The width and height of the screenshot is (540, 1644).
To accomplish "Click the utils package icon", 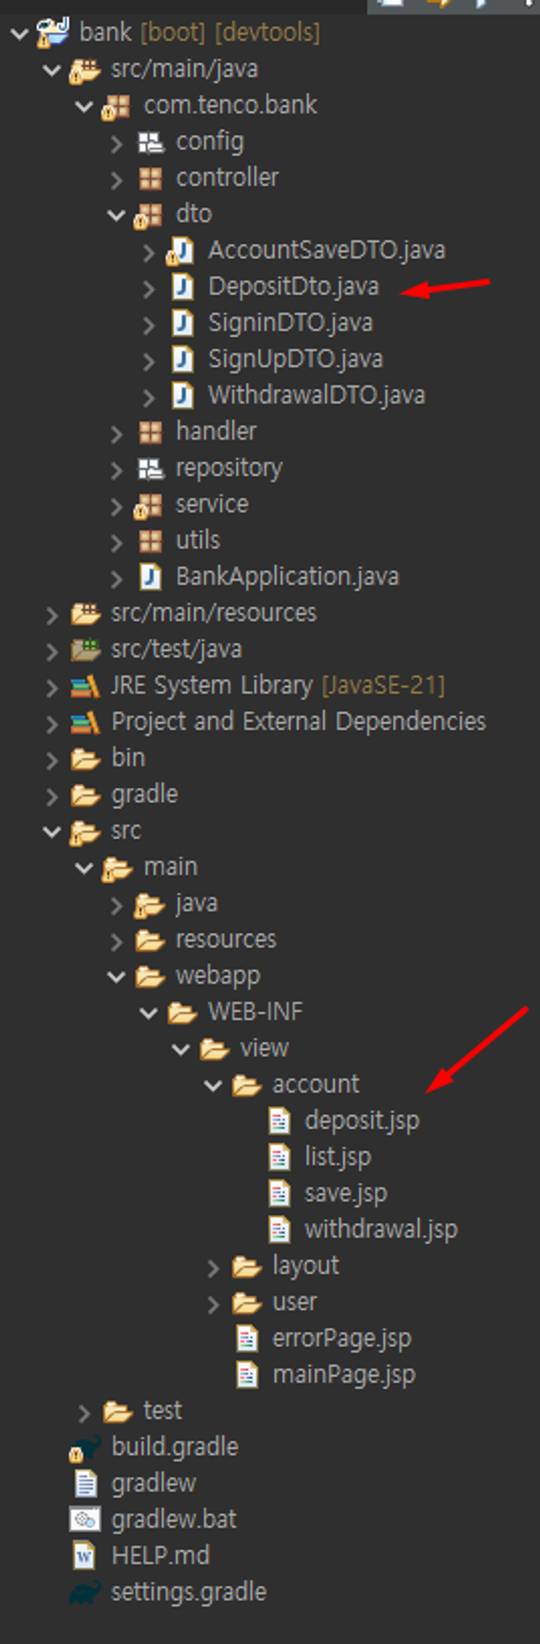I will point(150,541).
